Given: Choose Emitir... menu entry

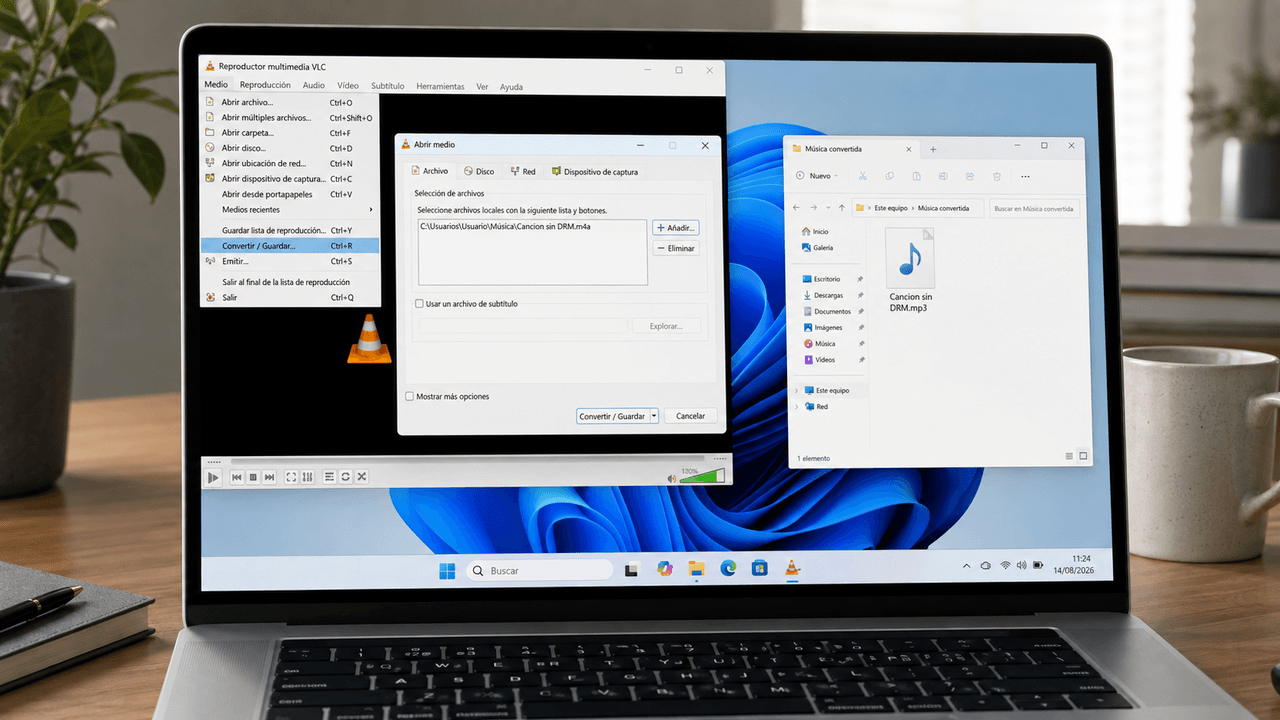Looking at the screenshot, I should coord(290,261).
